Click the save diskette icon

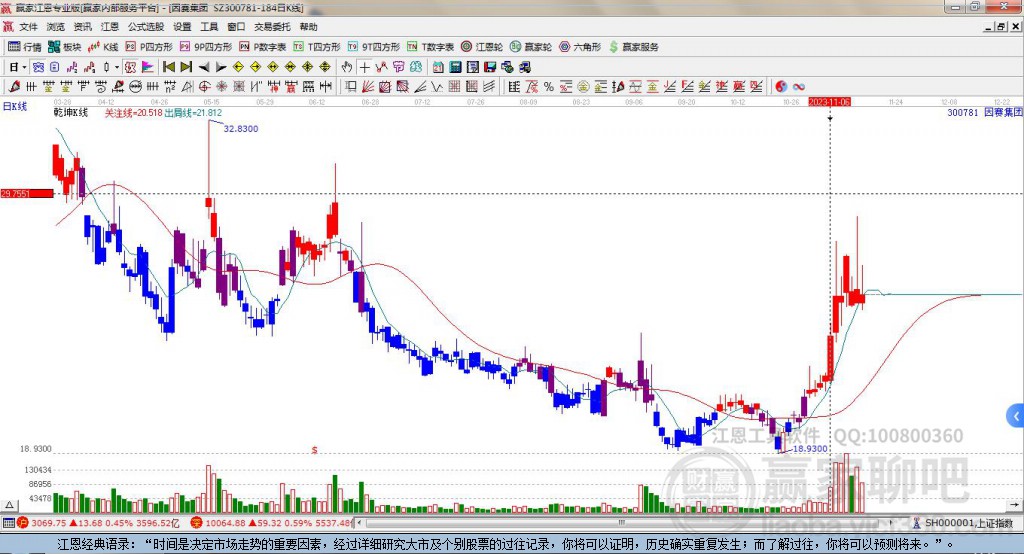point(490,67)
